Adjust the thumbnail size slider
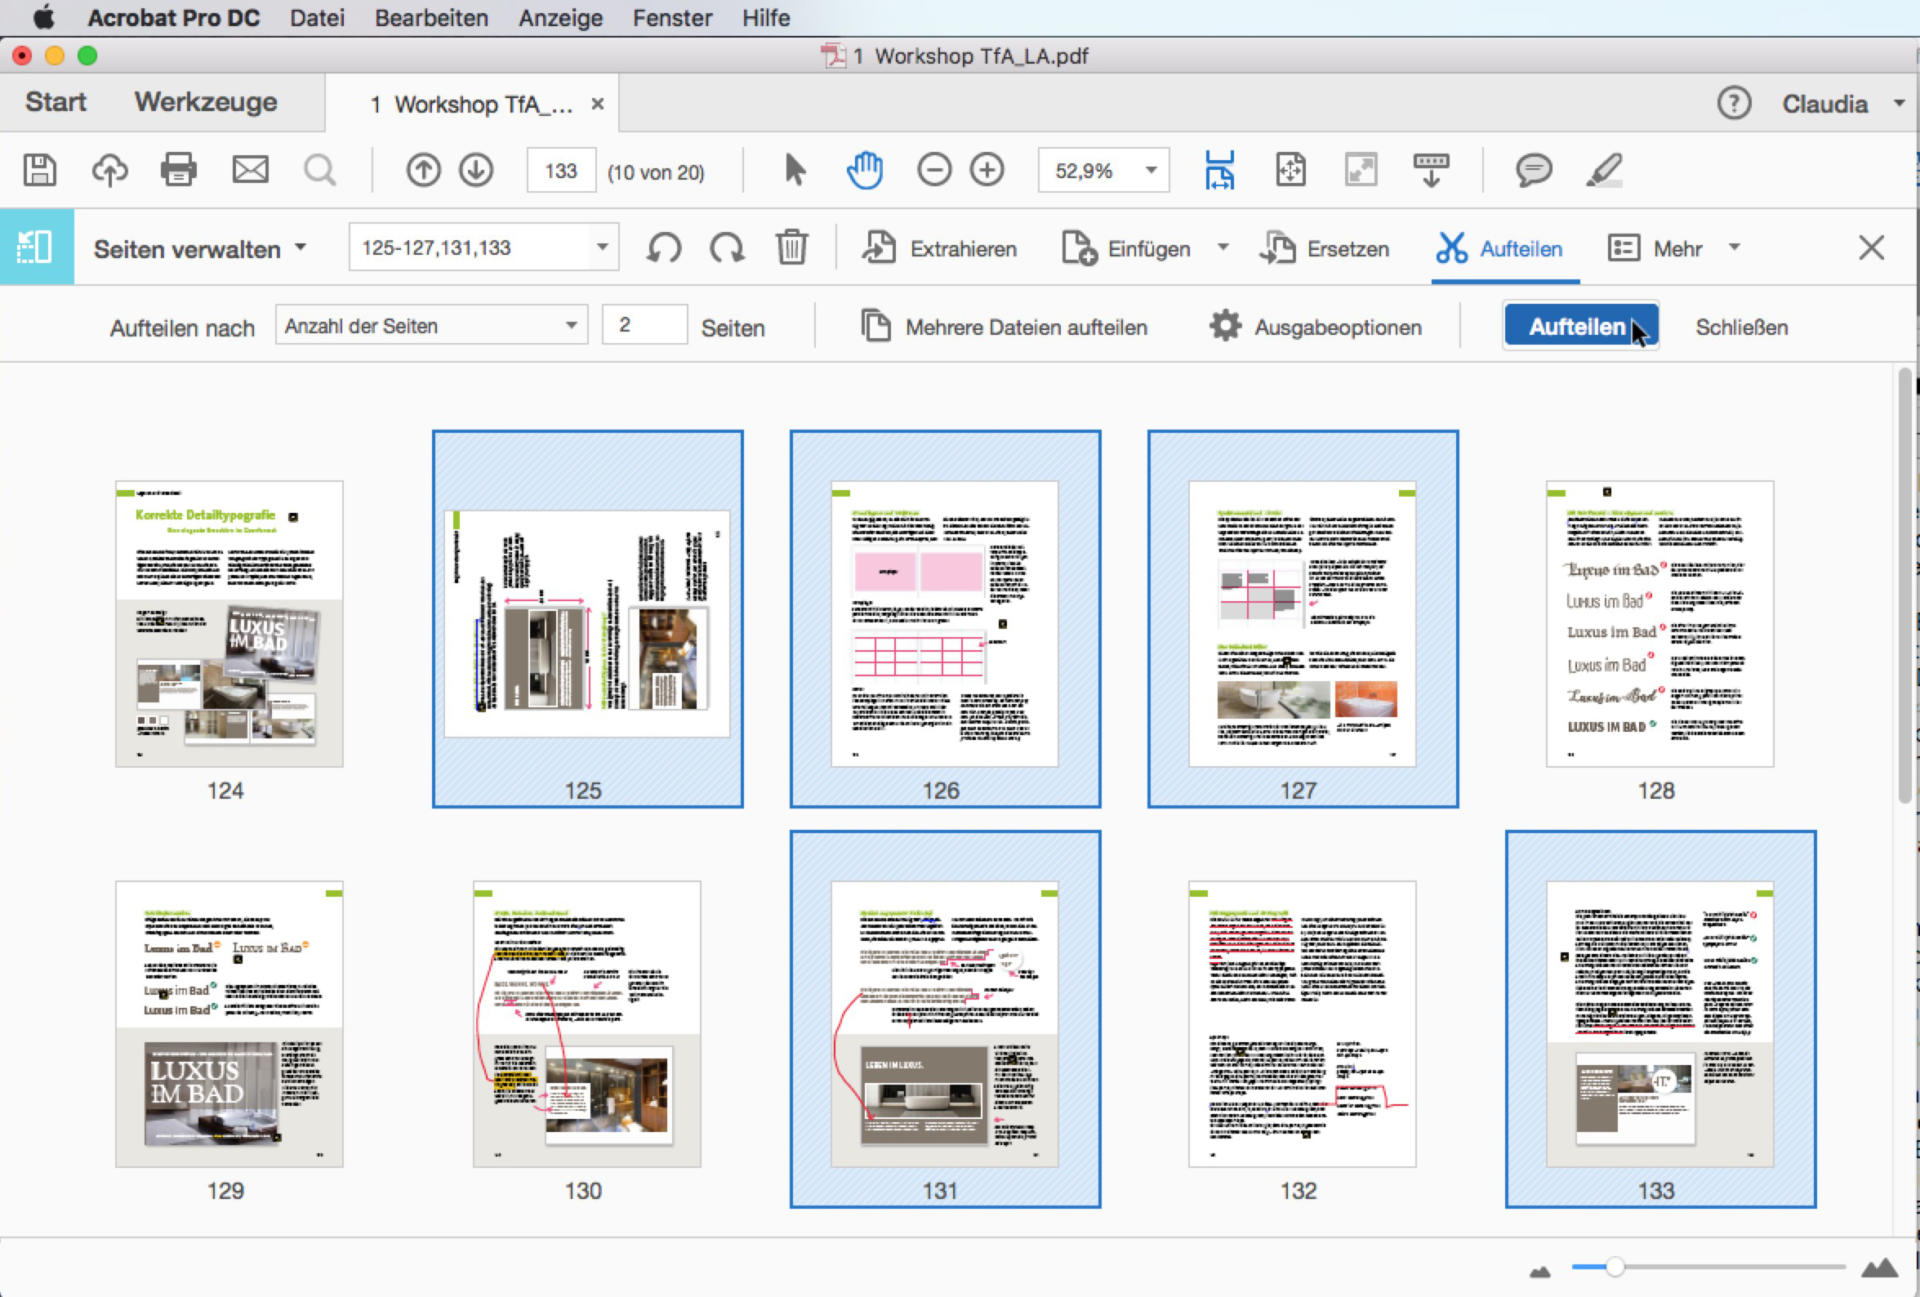This screenshot has width=1920, height=1297. click(1613, 1268)
